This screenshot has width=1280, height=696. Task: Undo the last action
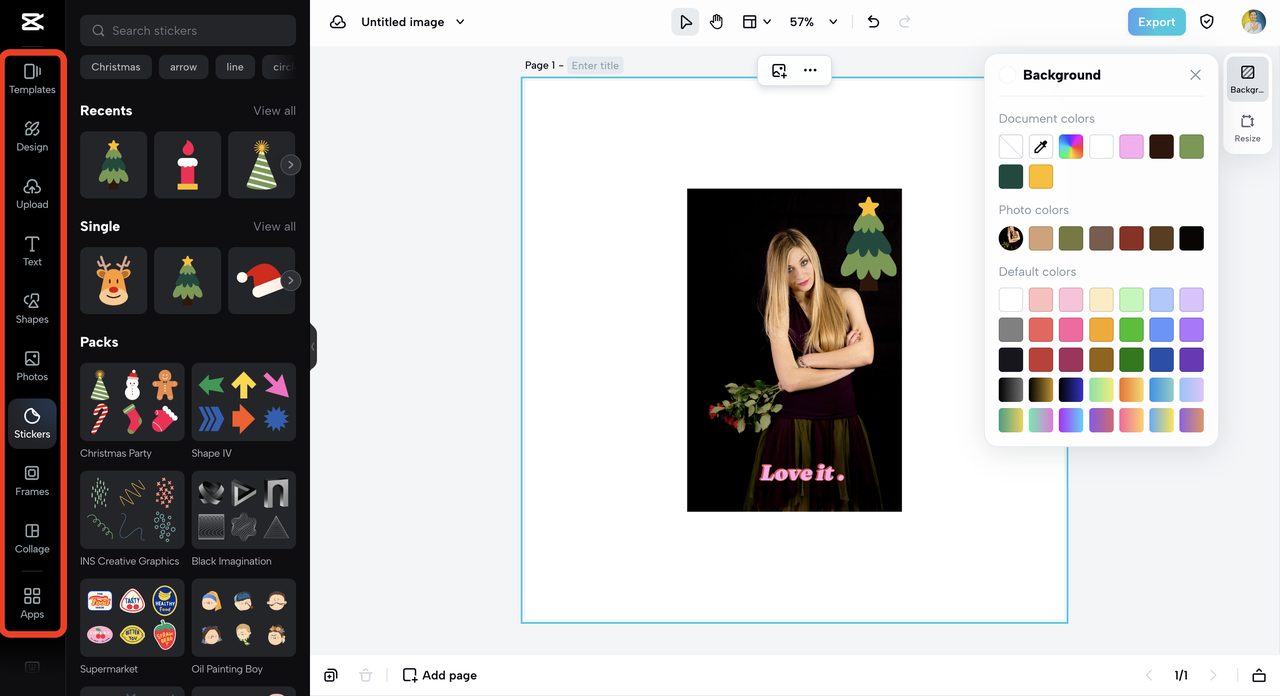tap(873, 22)
